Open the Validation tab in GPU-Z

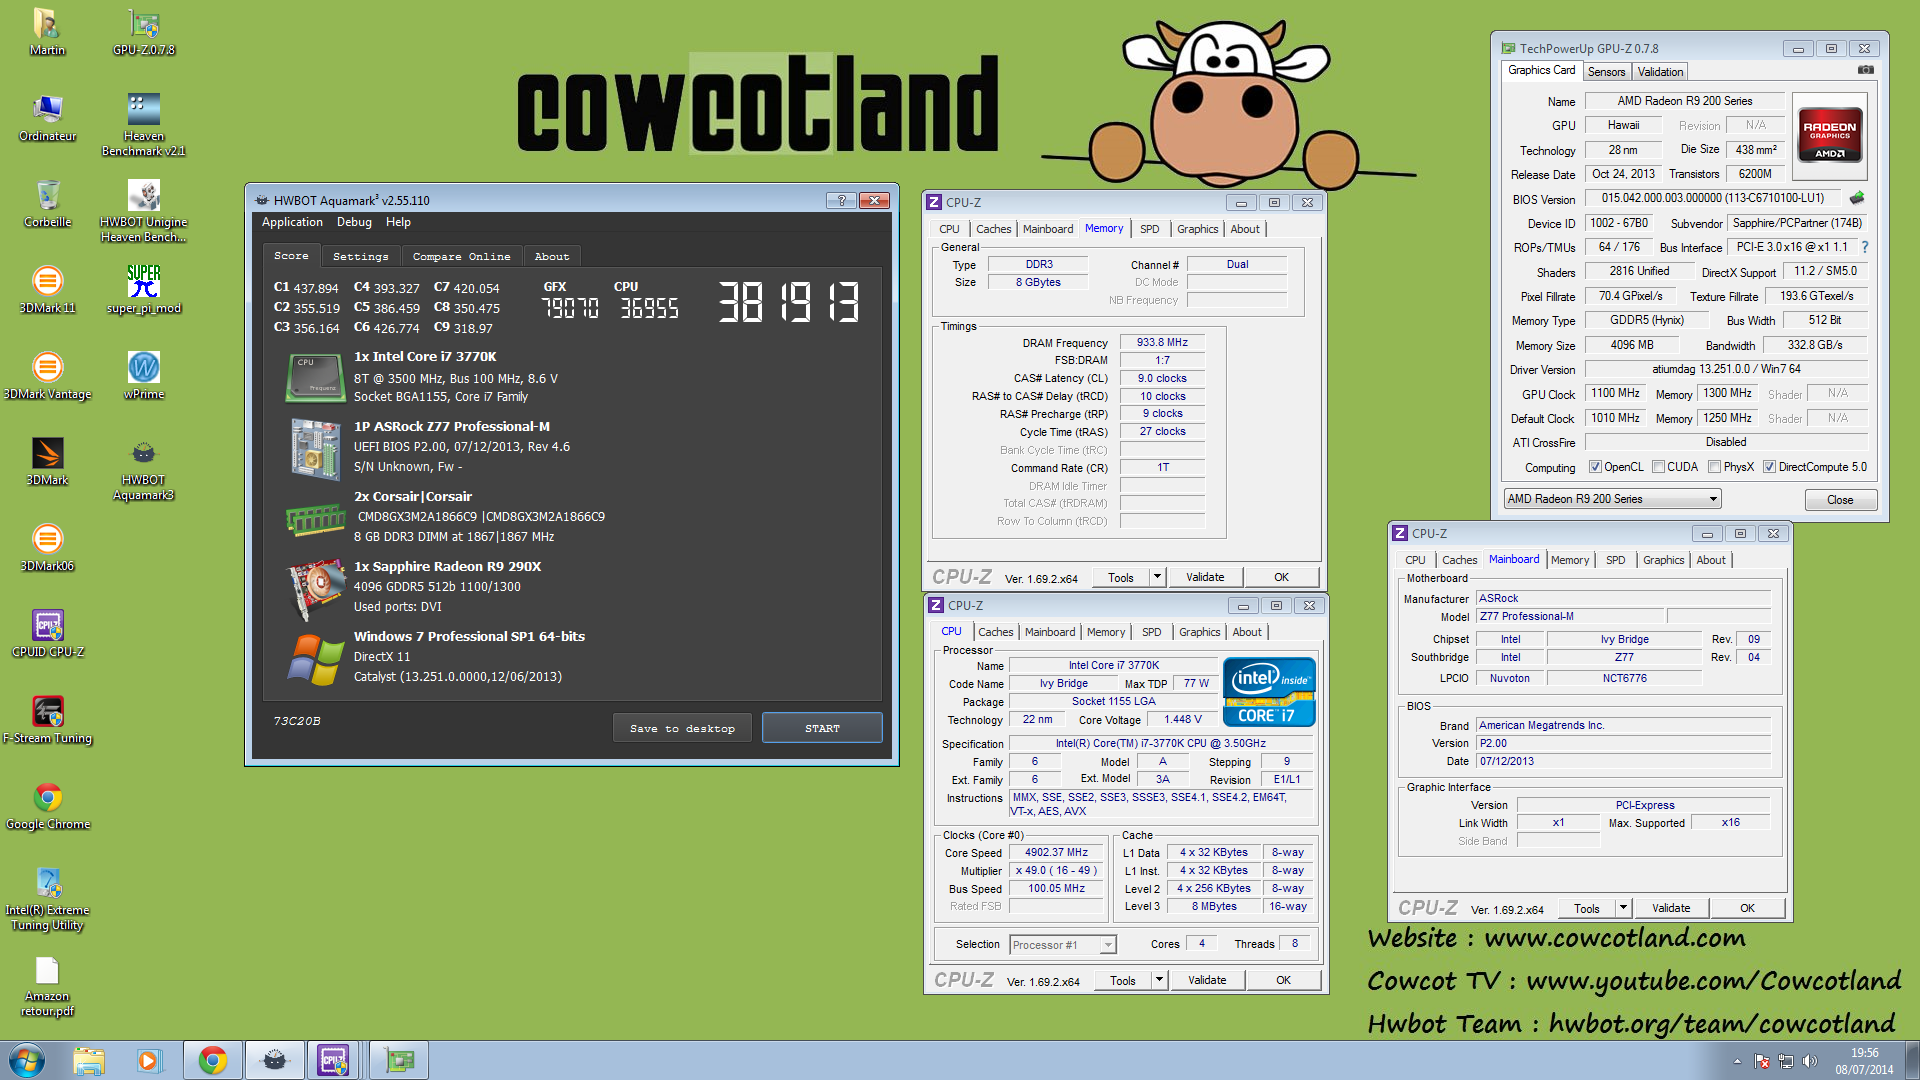click(1660, 72)
